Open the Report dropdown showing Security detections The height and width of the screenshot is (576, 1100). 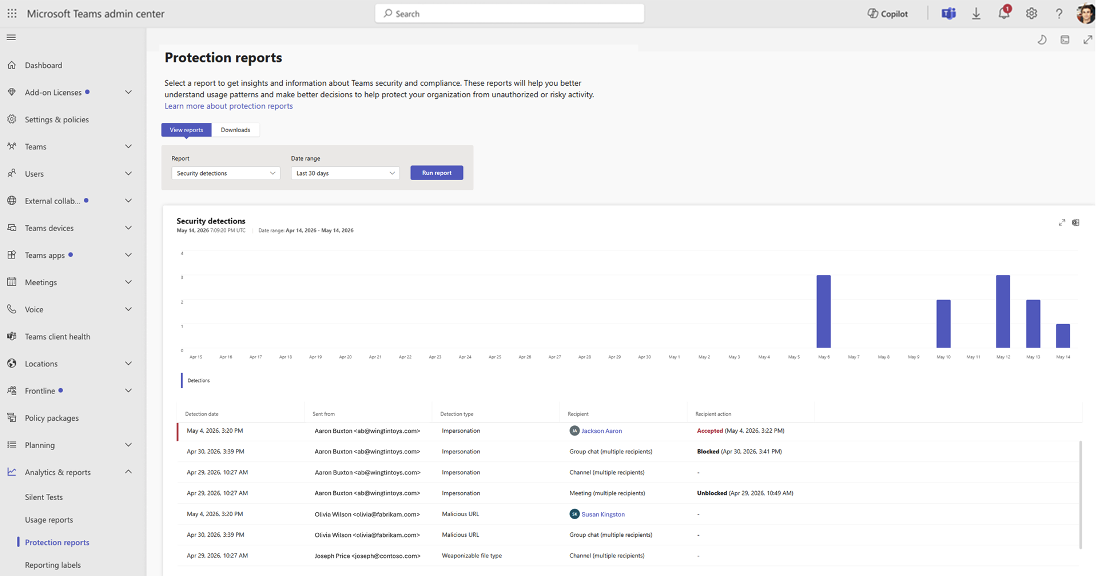pos(226,173)
